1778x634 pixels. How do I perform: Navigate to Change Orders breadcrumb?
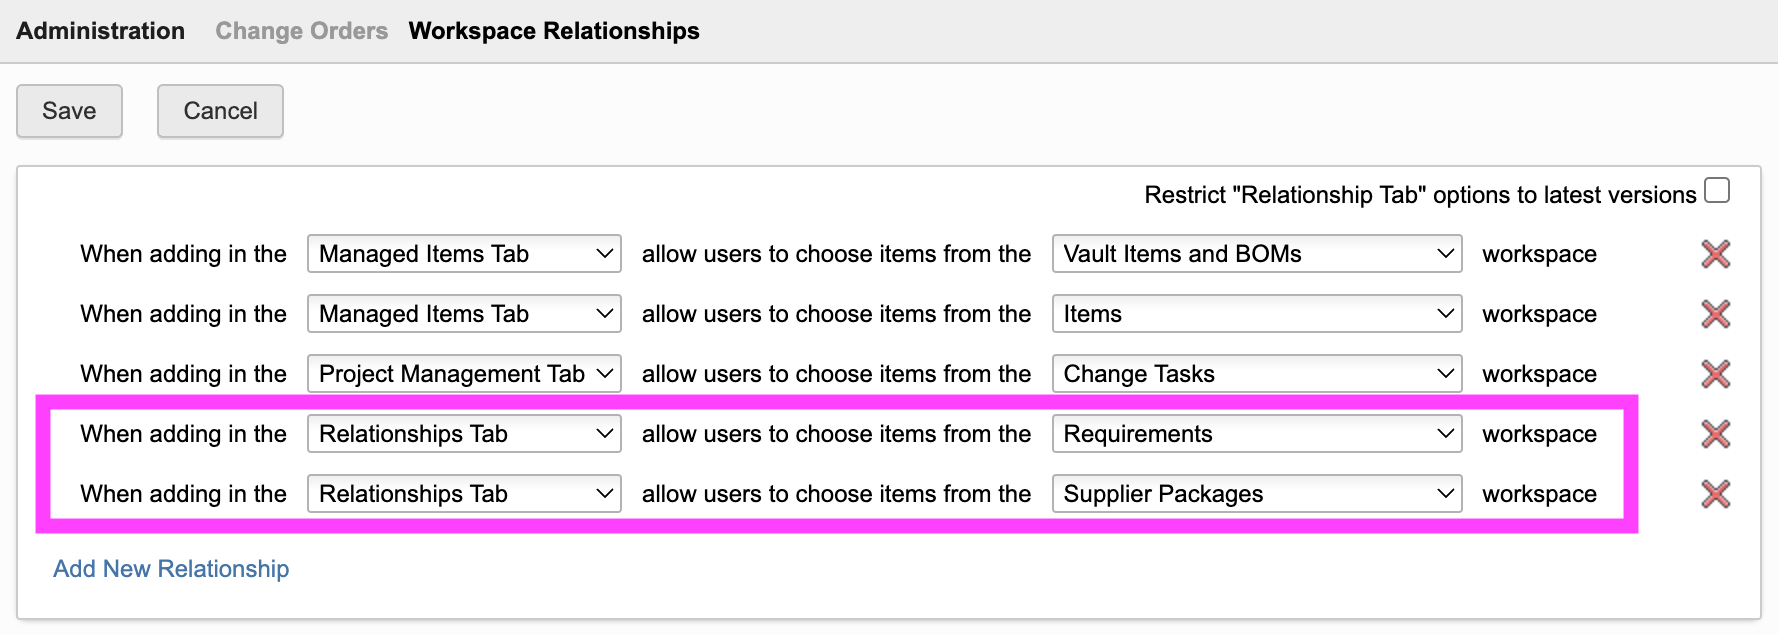coord(301,31)
